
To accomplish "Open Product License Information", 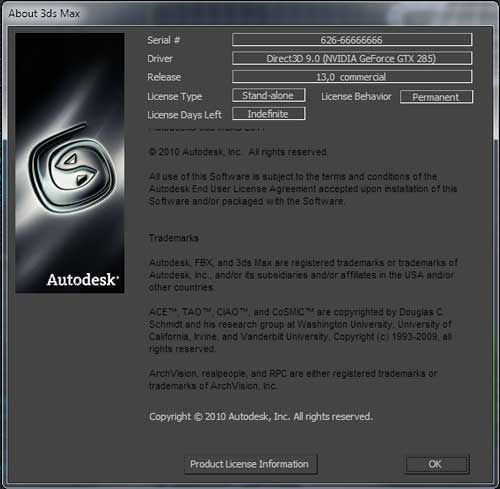I will [250, 464].
